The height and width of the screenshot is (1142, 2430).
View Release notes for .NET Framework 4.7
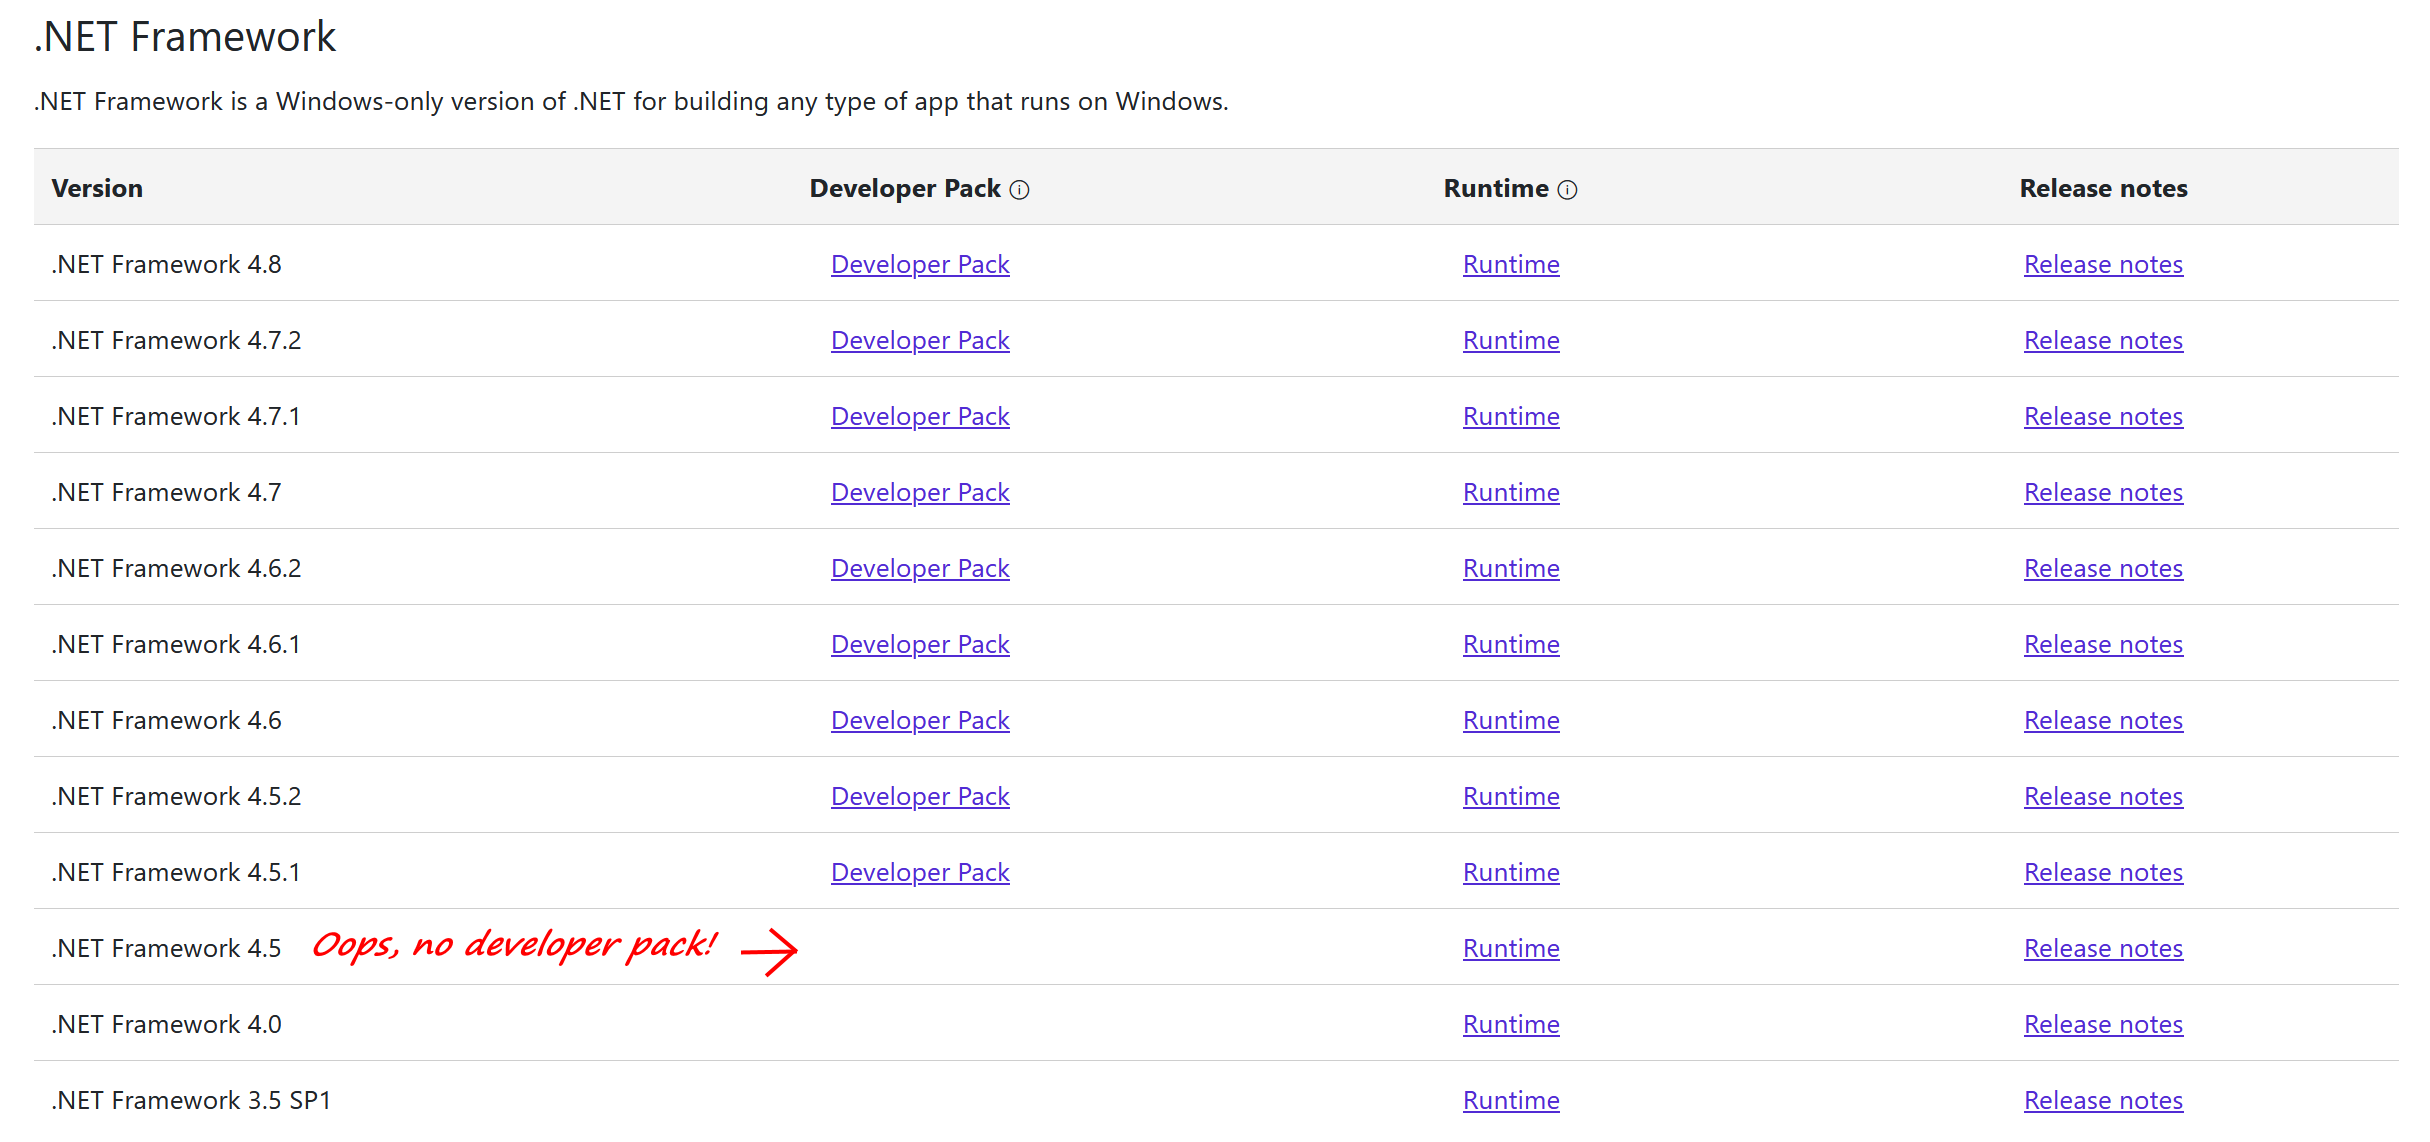pos(2103,492)
